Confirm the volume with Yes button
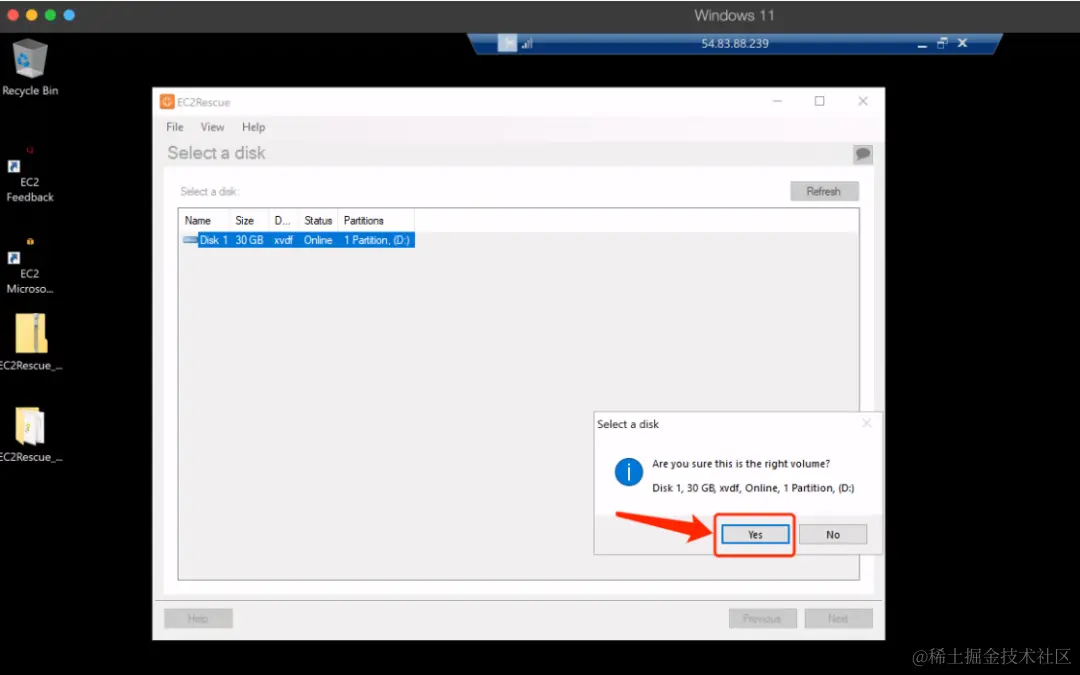The image size is (1080, 675). 755,534
